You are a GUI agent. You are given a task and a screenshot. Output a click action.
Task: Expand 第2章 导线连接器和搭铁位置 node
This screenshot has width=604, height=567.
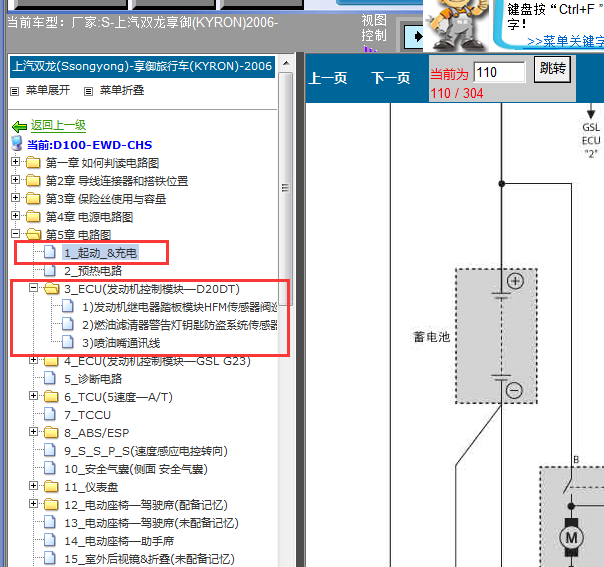click(x=15, y=179)
